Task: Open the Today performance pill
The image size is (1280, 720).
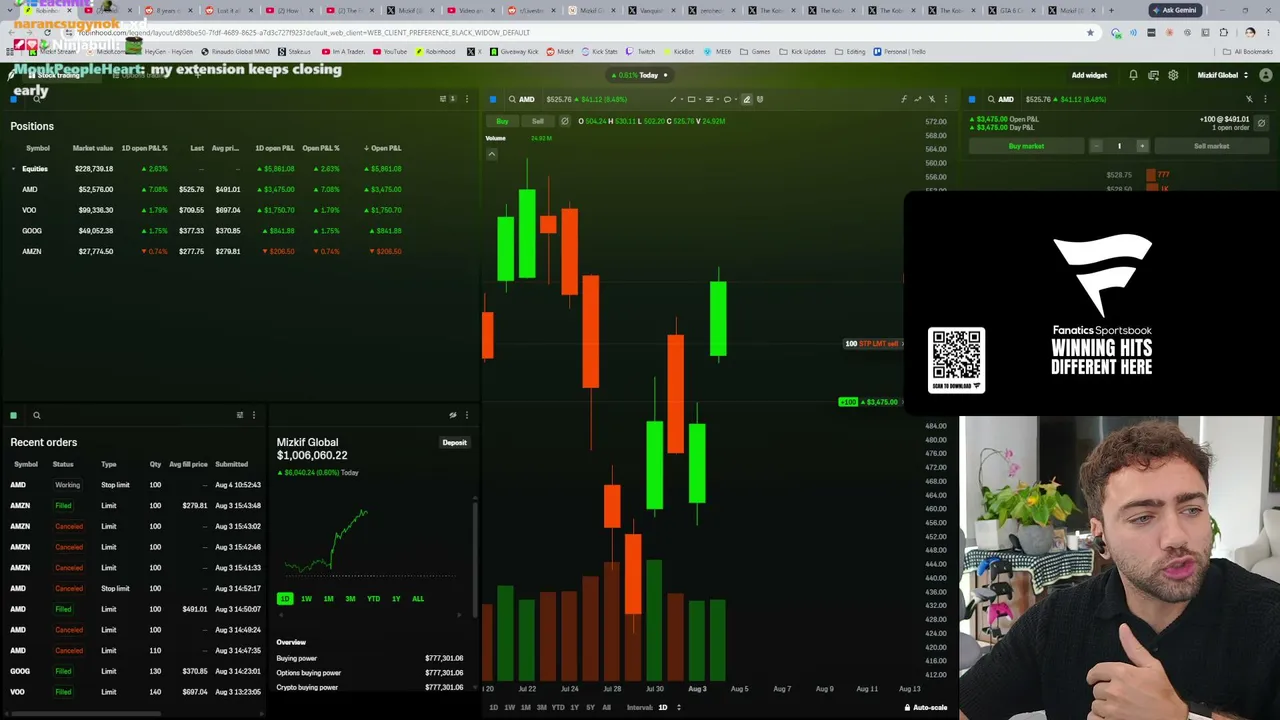Action: (641, 75)
